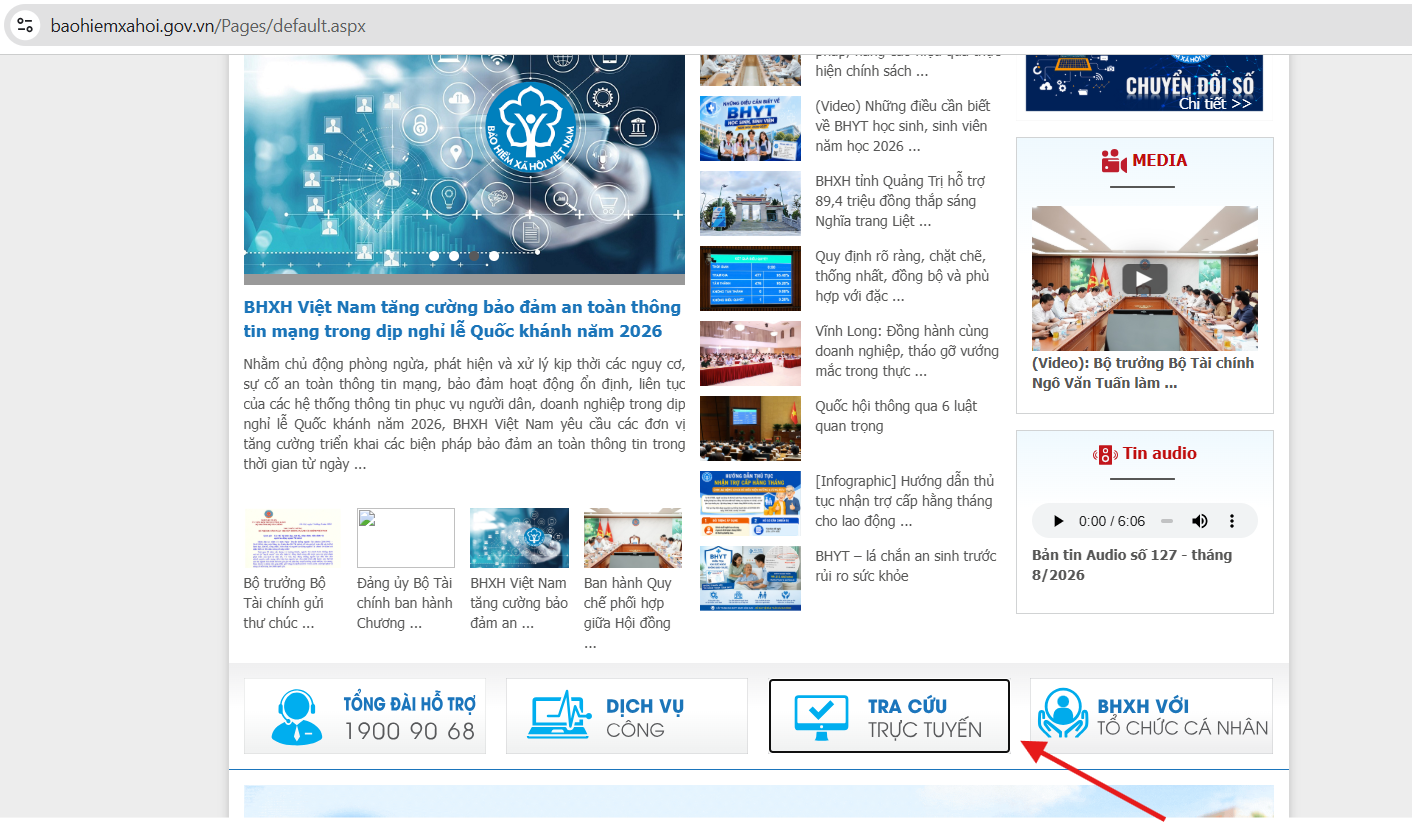Open '(Video) Những điều cần biết về BHYT' article
This screenshot has height=823, width=1412.
pos(902,126)
